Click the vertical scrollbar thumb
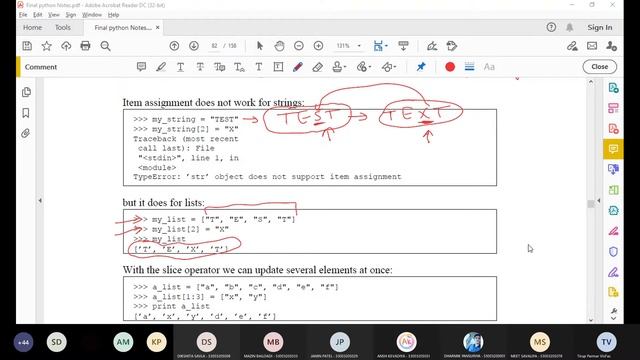 591,204
